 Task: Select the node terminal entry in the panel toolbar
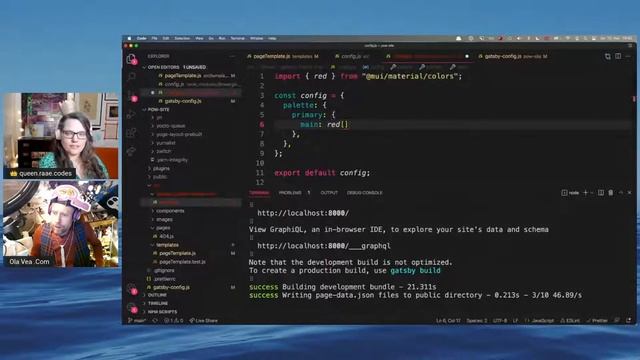pos(570,193)
